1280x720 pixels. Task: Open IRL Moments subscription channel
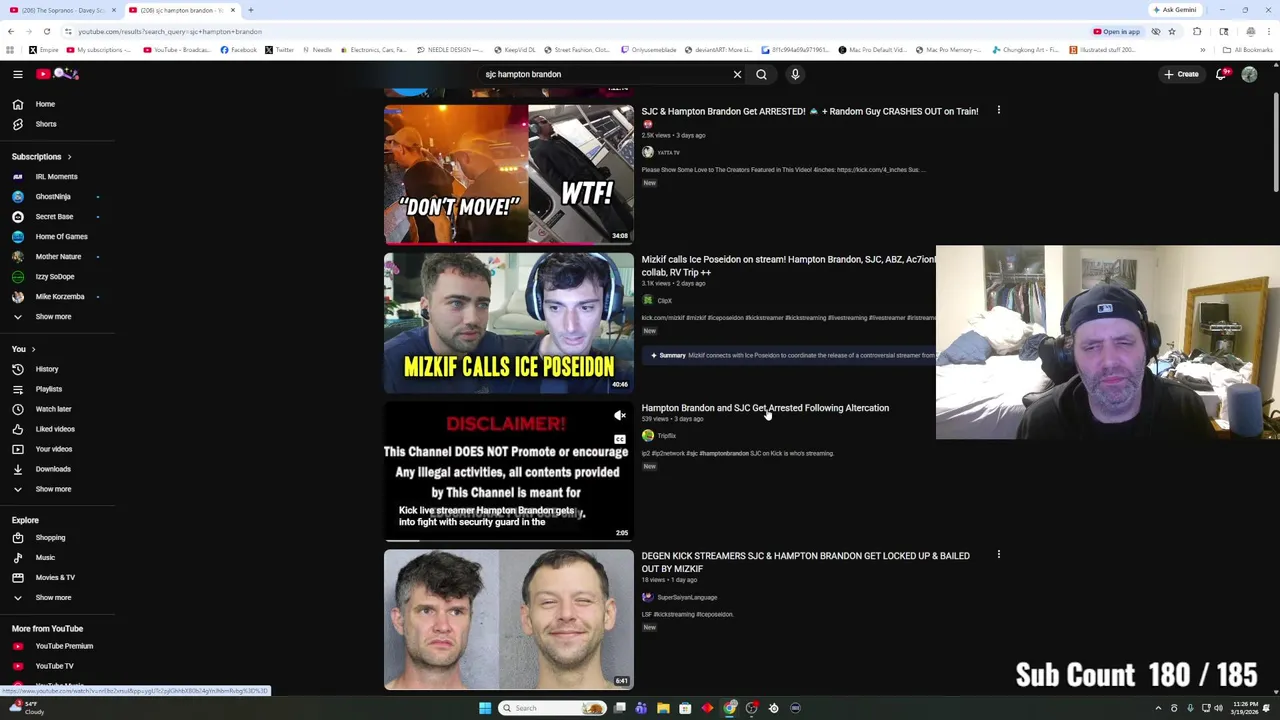[x=56, y=177]
